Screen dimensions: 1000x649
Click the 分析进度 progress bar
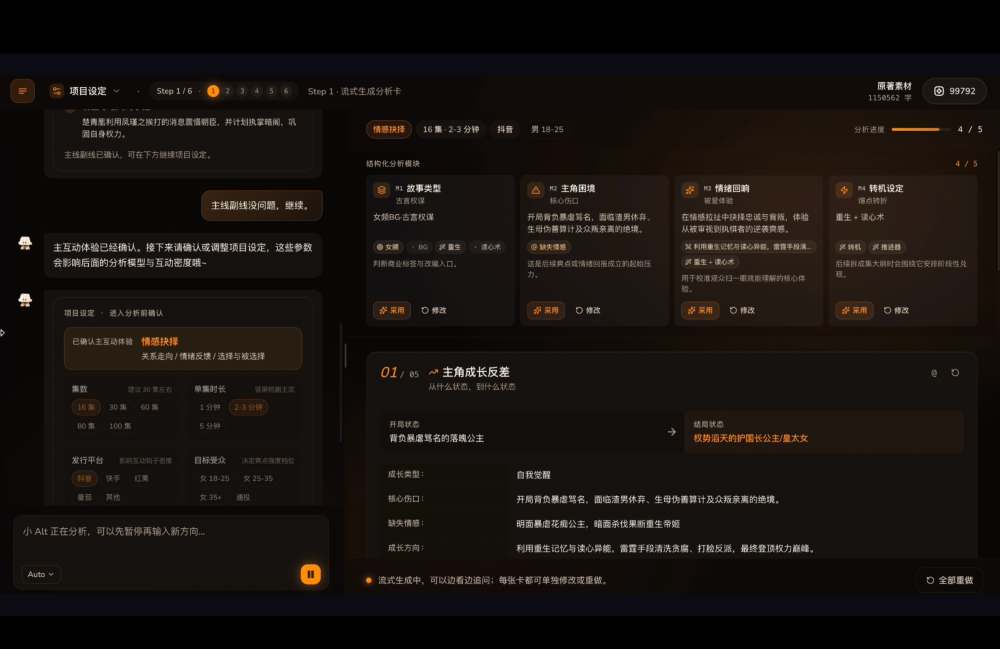pos(921,129)
